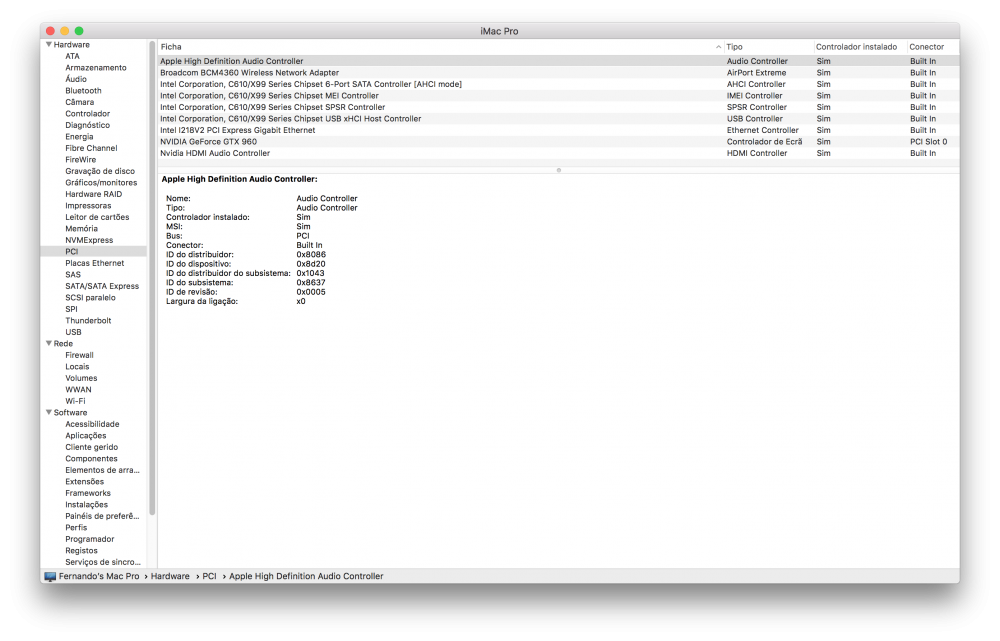Select the Chipset MEI Controller row
Image resolution: width=1000 pixels, height=641 pixels.
click(558, 96)
